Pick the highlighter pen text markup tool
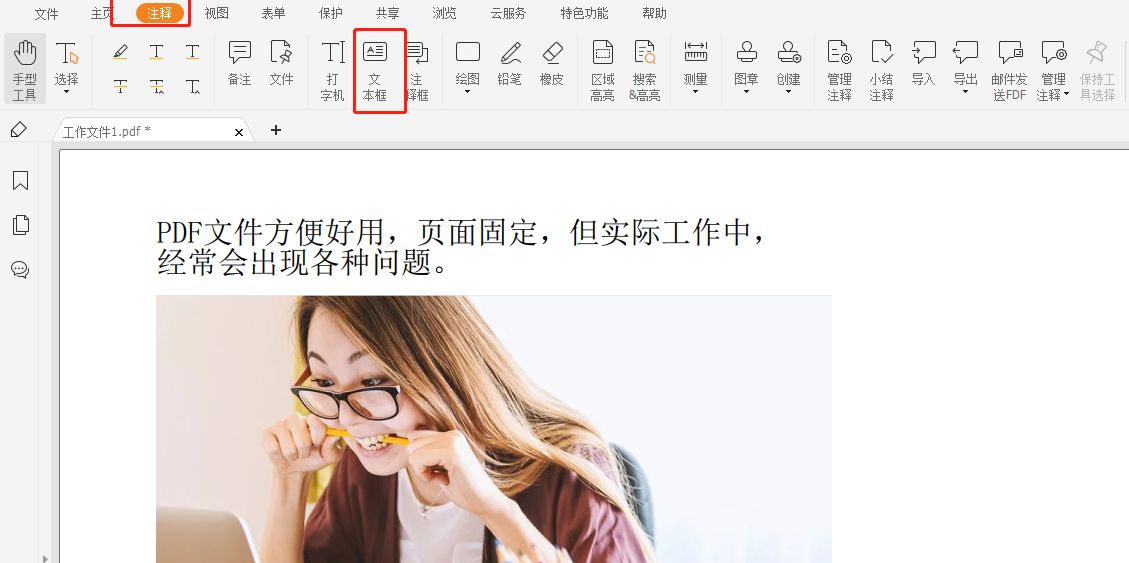The image size is (1129, 563). [x=120, y=52]
